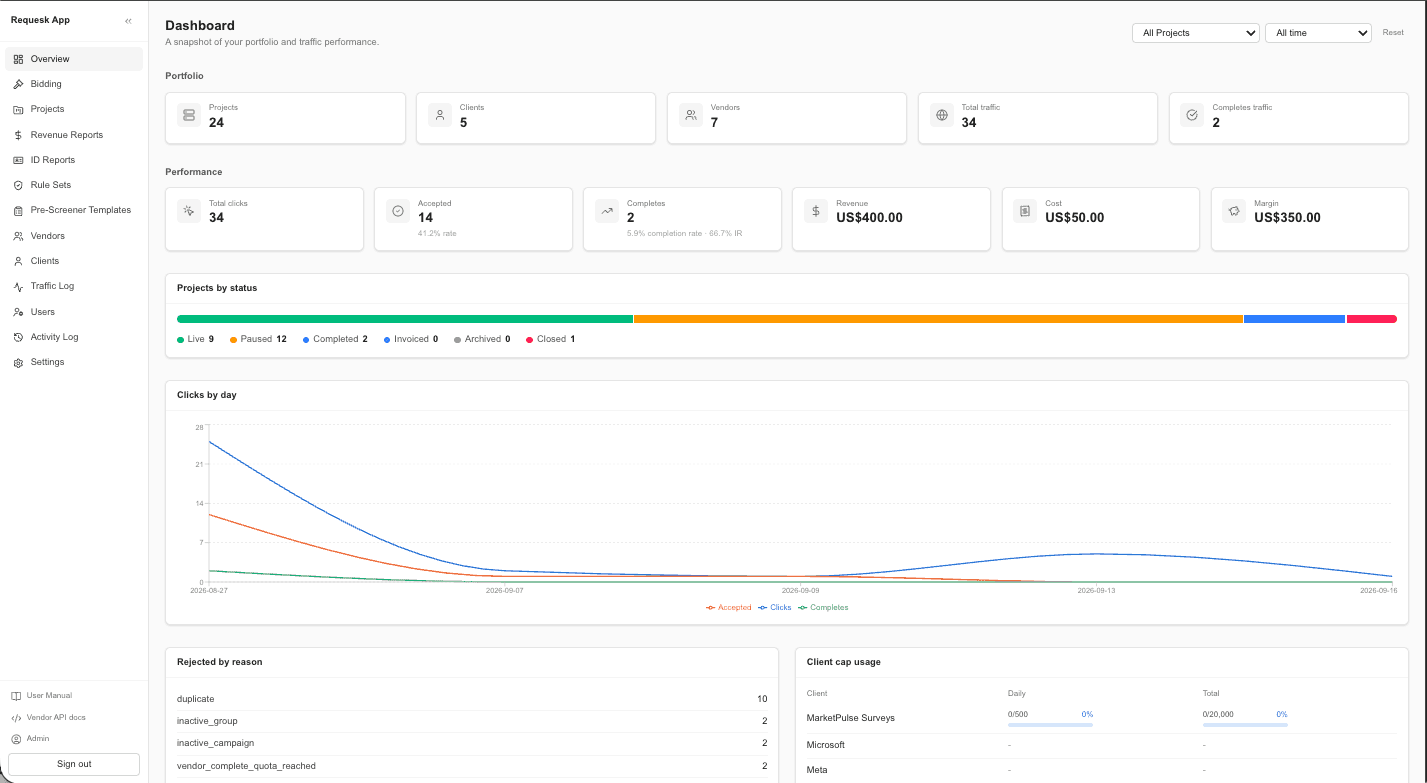1427x783 pixels.
Task: Click the Activity Log history icon
Action: click(18, 337)
